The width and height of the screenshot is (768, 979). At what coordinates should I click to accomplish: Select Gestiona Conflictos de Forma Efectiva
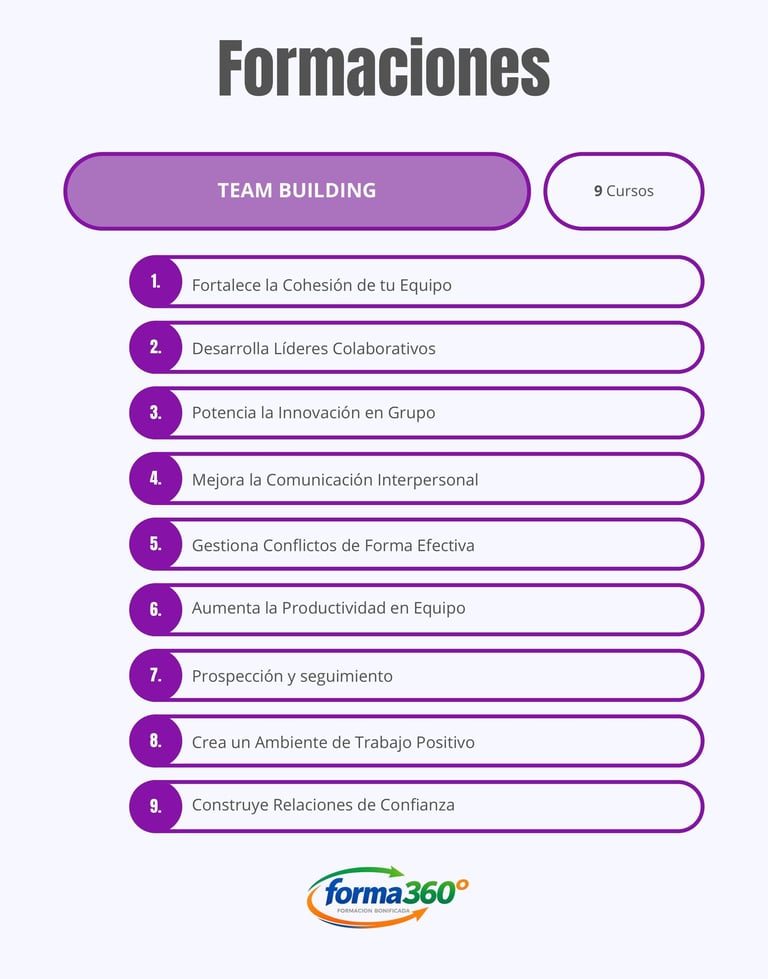point(333,546)
